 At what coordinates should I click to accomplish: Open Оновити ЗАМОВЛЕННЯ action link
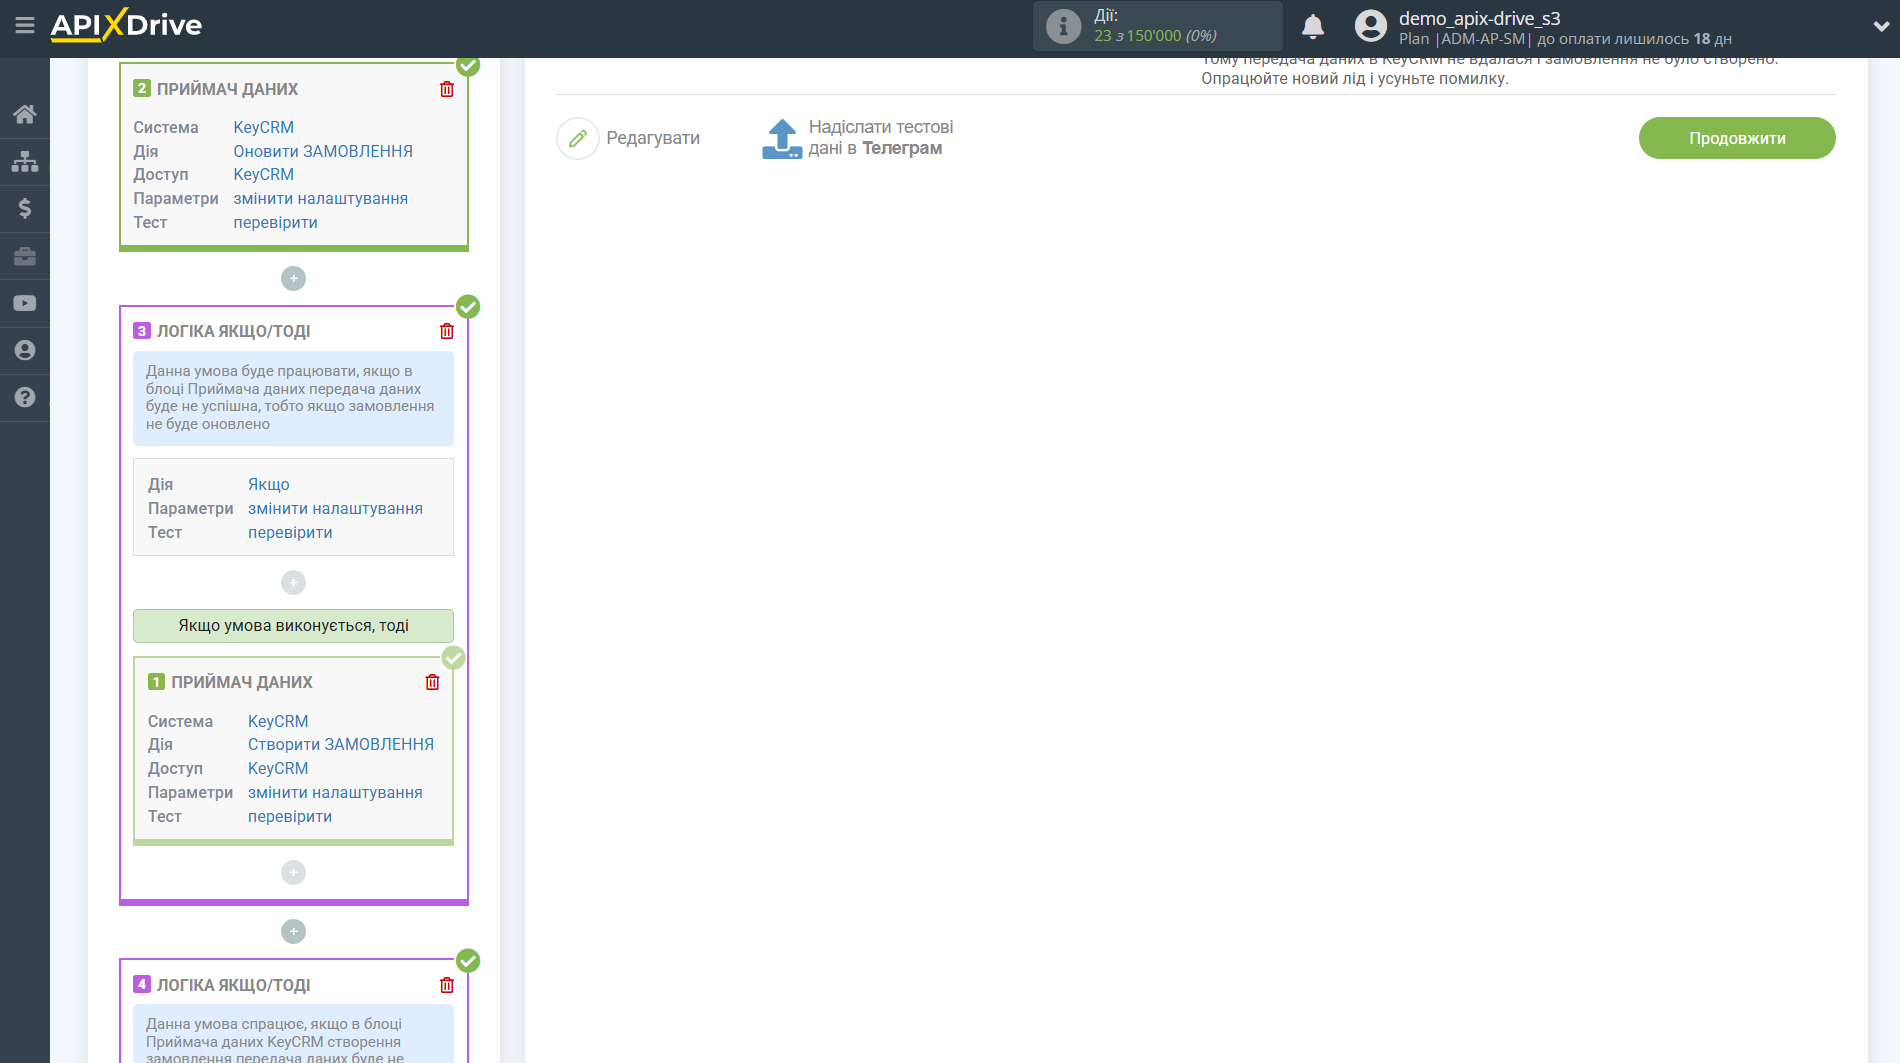(323, 151)
